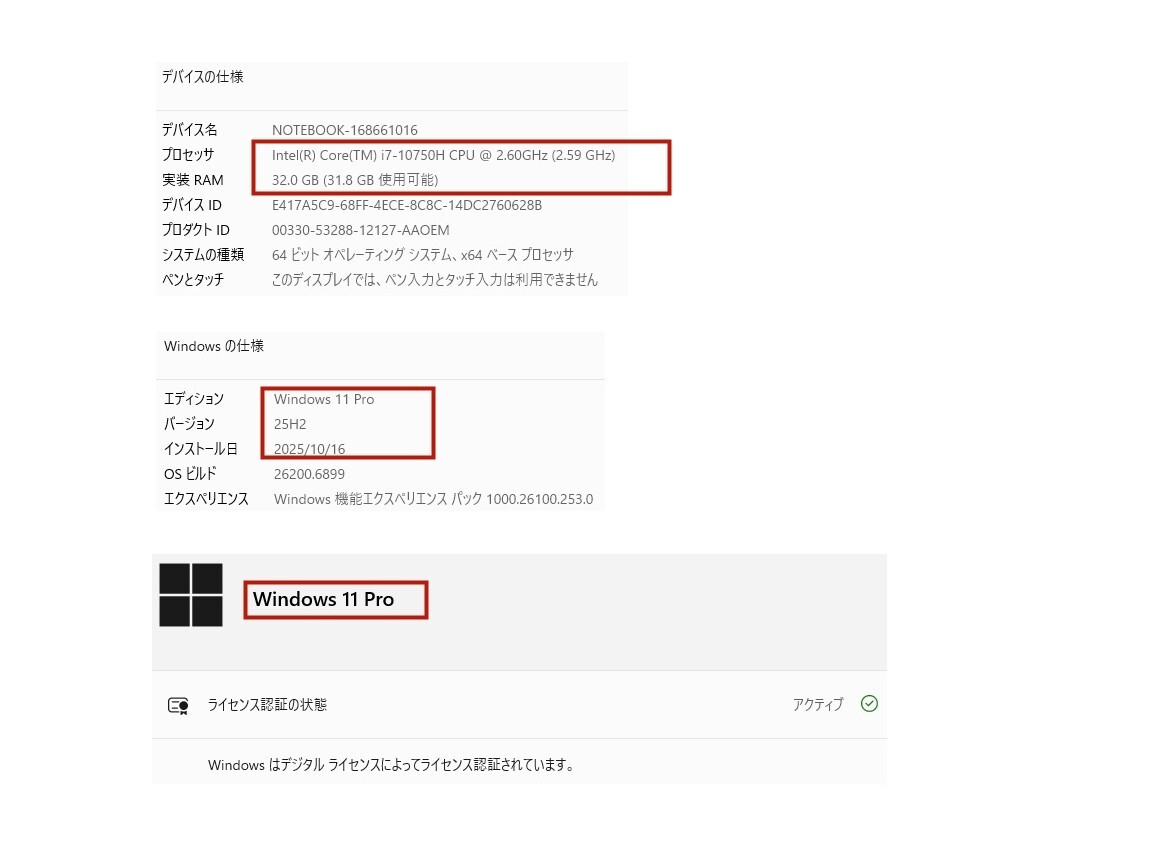Click the Windows の仕様 header
The width and height of the screenshot is (1169, 861).
tap(214, 346)
